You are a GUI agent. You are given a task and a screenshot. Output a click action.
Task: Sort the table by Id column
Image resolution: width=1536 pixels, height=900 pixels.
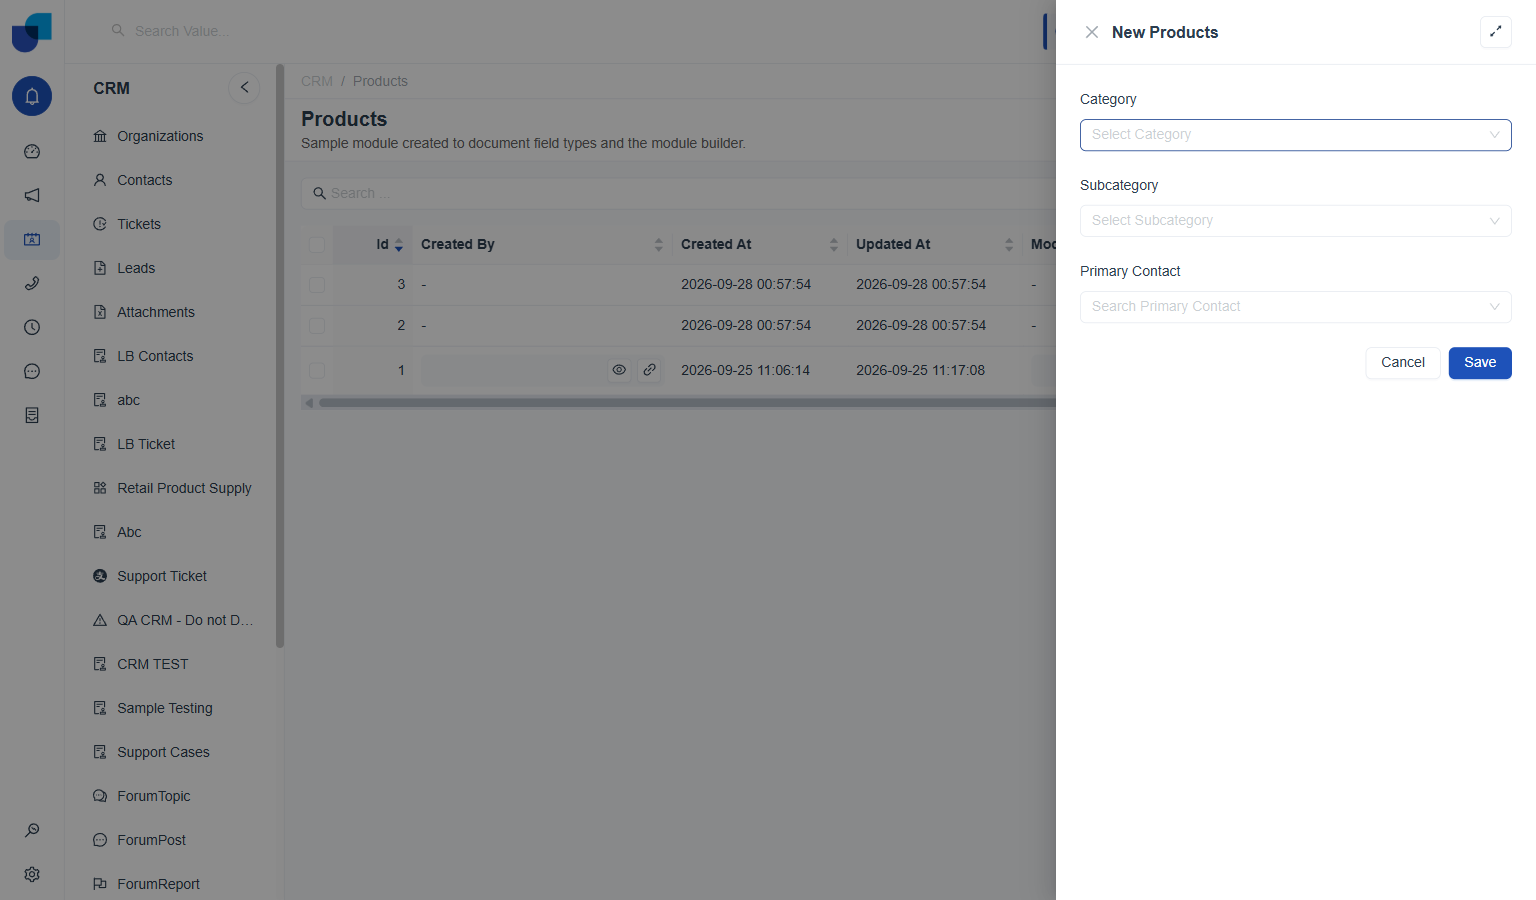tap(398, 245)
